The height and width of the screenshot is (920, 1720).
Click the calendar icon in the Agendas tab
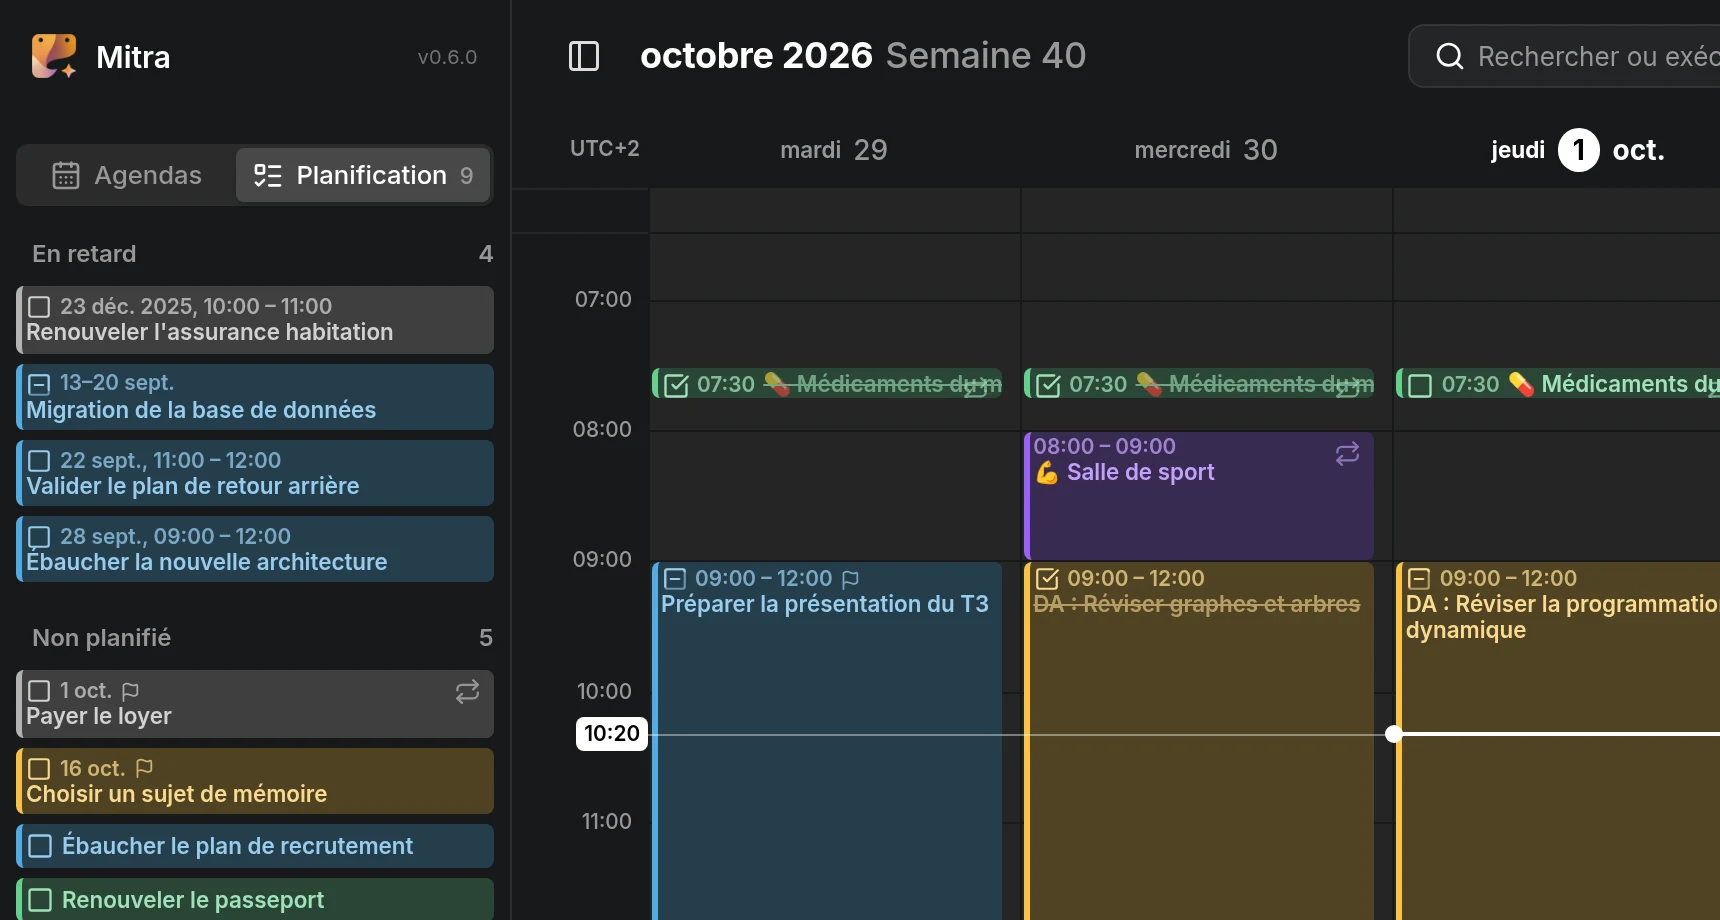click(66, 175)
